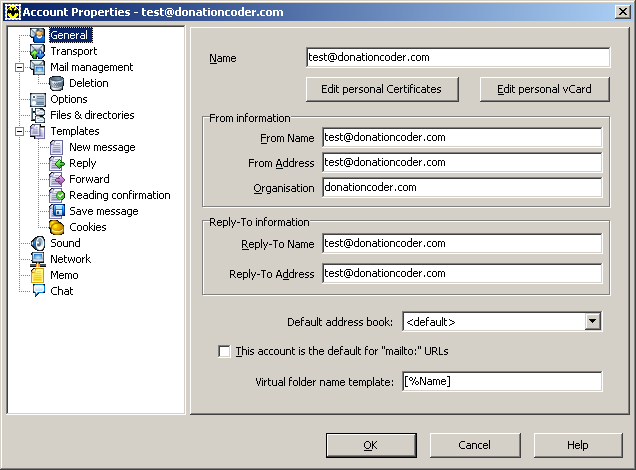Enable default account for mailto URLs checkbox
Viewport: 636px width, 470px height.
tap(224, 351)
